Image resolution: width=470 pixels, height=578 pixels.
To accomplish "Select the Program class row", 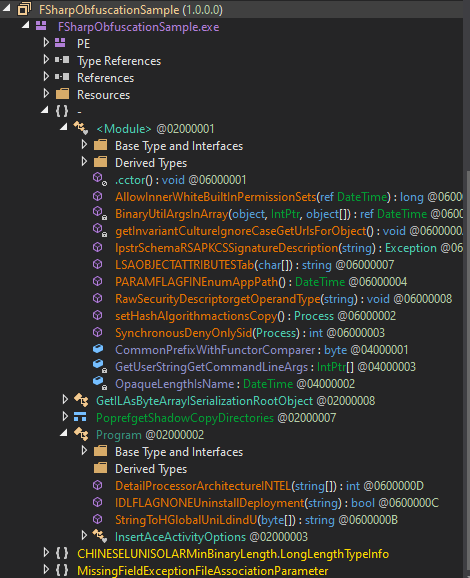I will [150, 435].
